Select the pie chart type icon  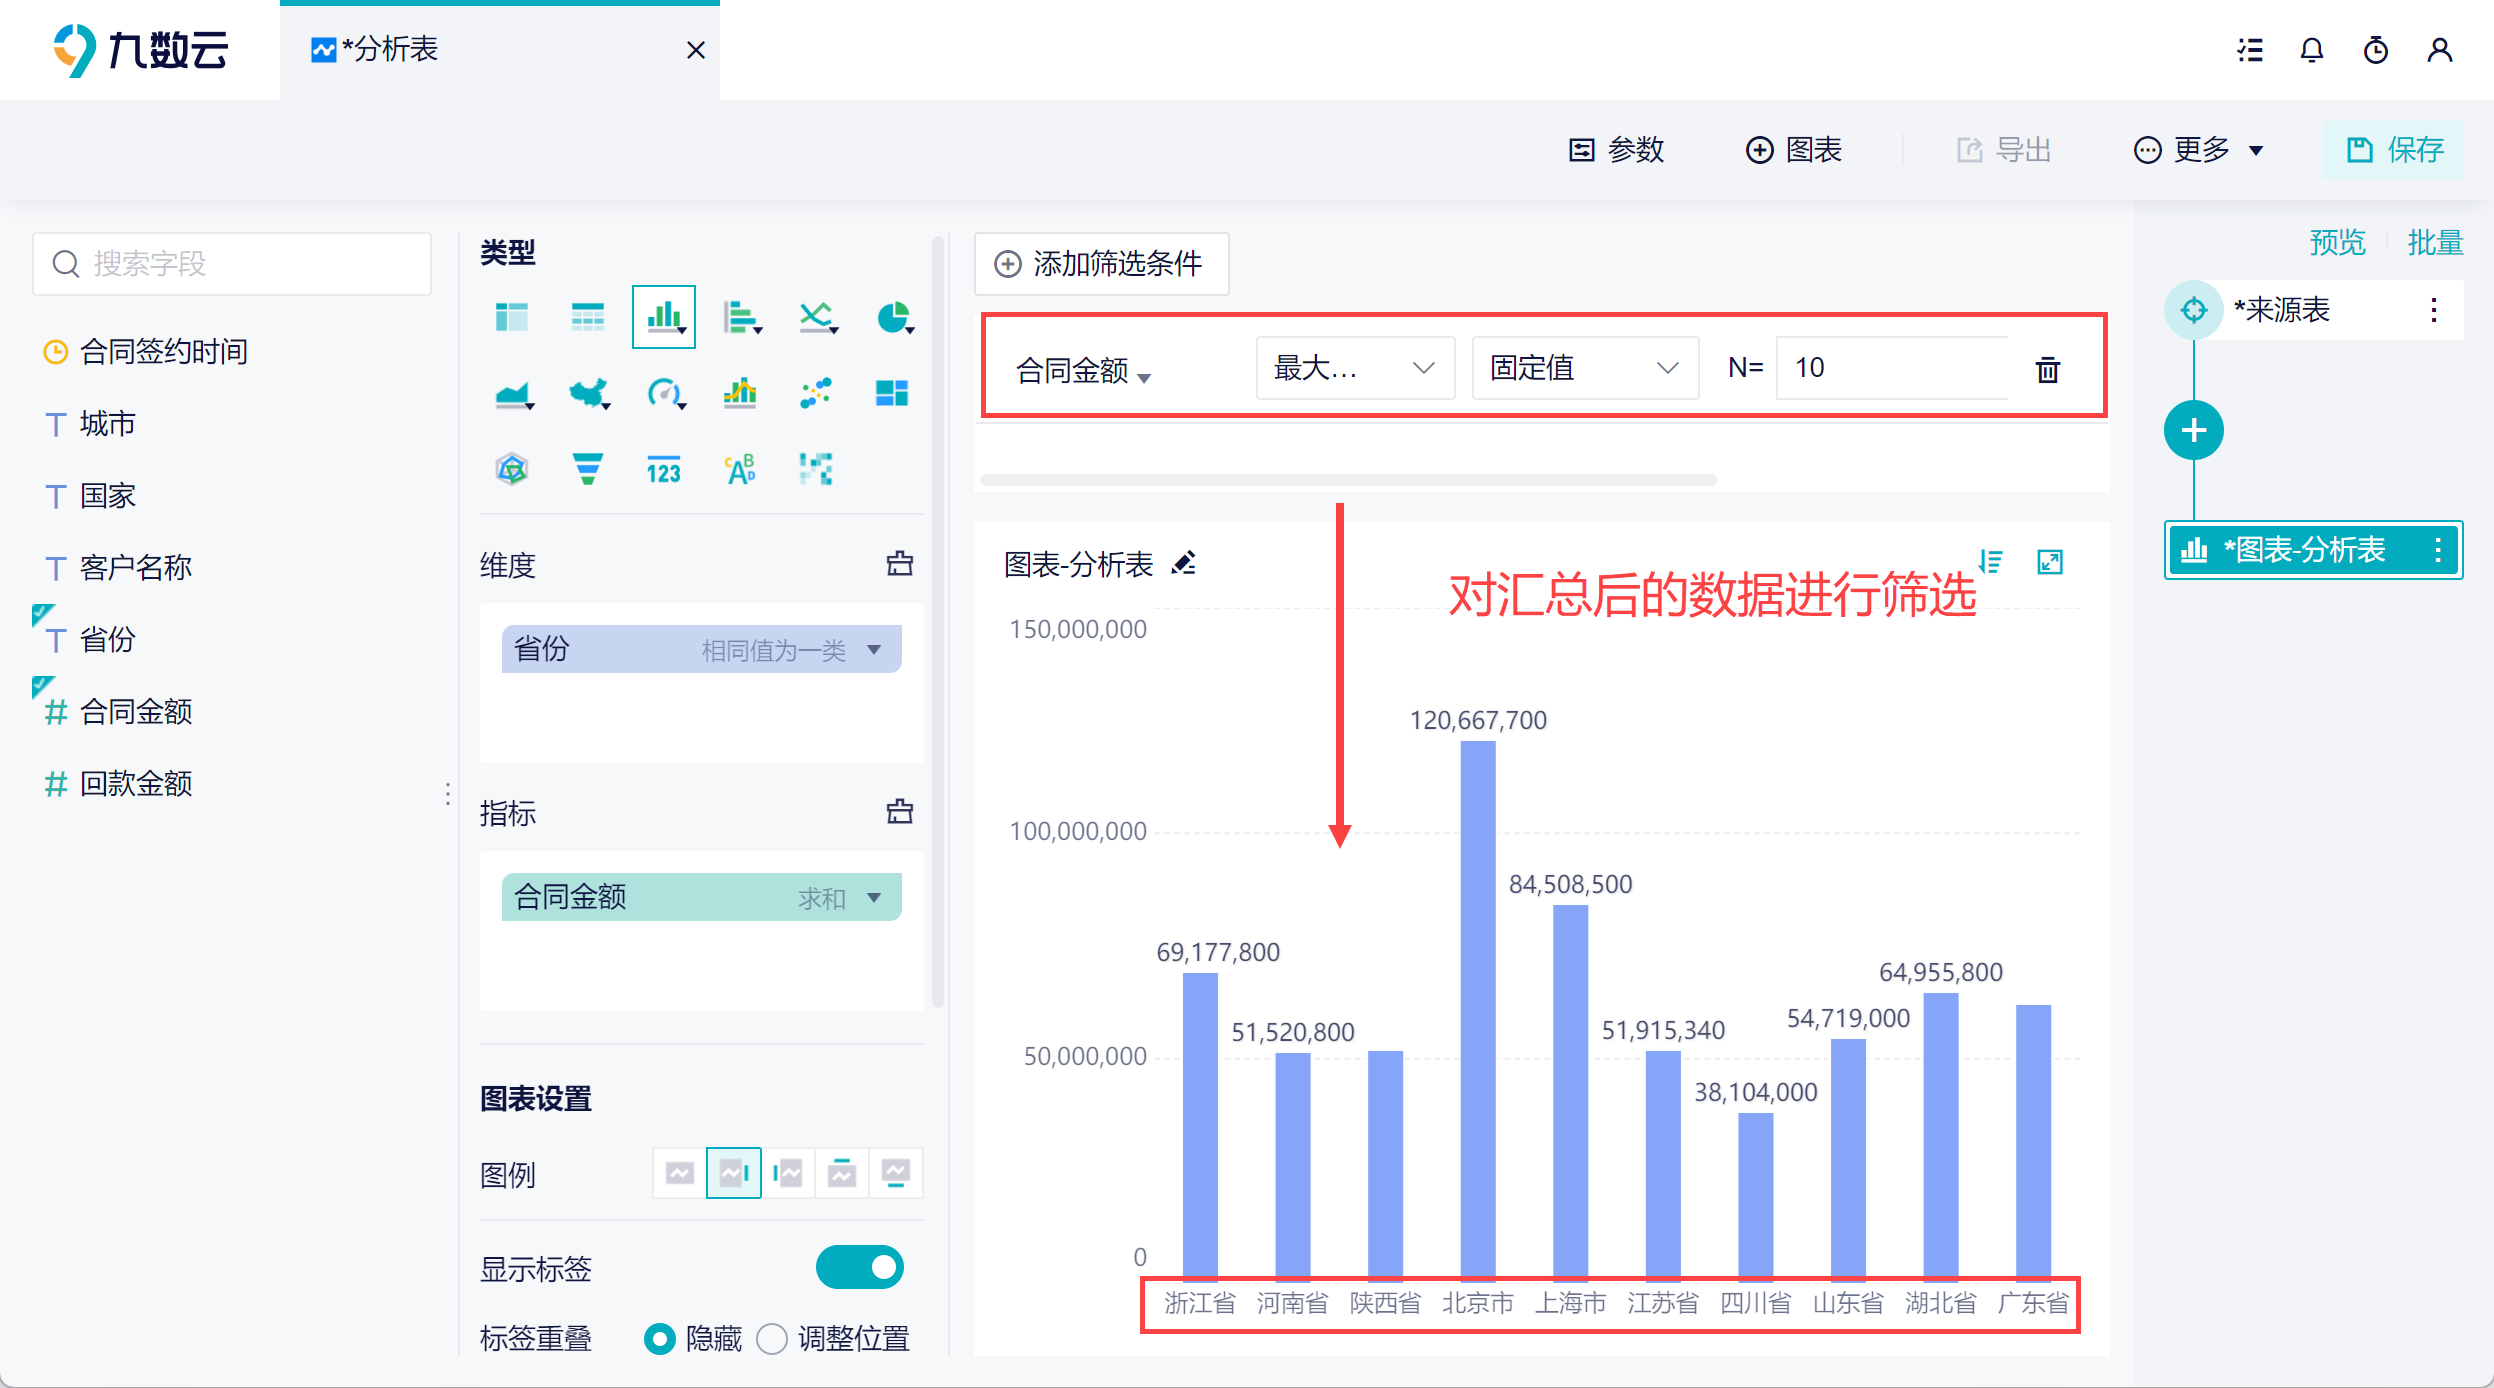tap(894, 317)
